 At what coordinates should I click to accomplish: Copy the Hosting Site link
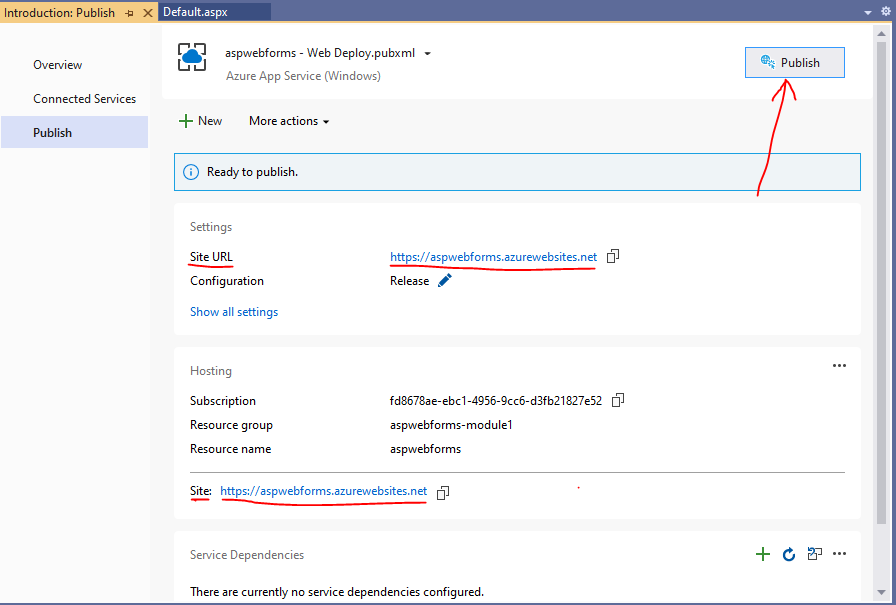coord(443,492)
